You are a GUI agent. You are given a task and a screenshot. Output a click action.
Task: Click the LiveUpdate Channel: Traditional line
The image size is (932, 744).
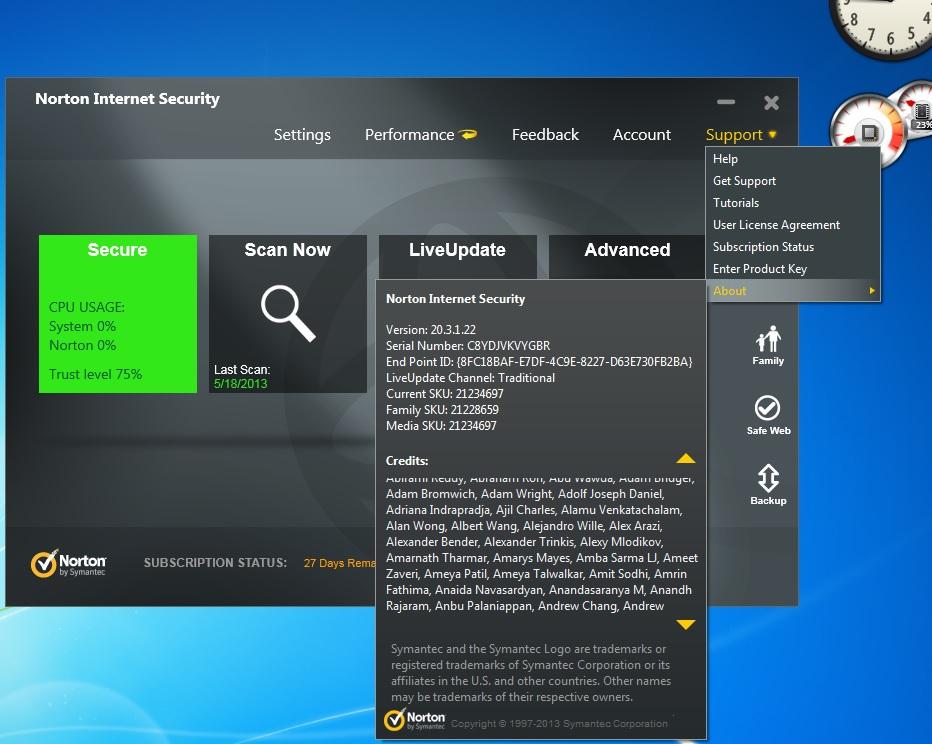pyautogui.click(x=470, y=377)
